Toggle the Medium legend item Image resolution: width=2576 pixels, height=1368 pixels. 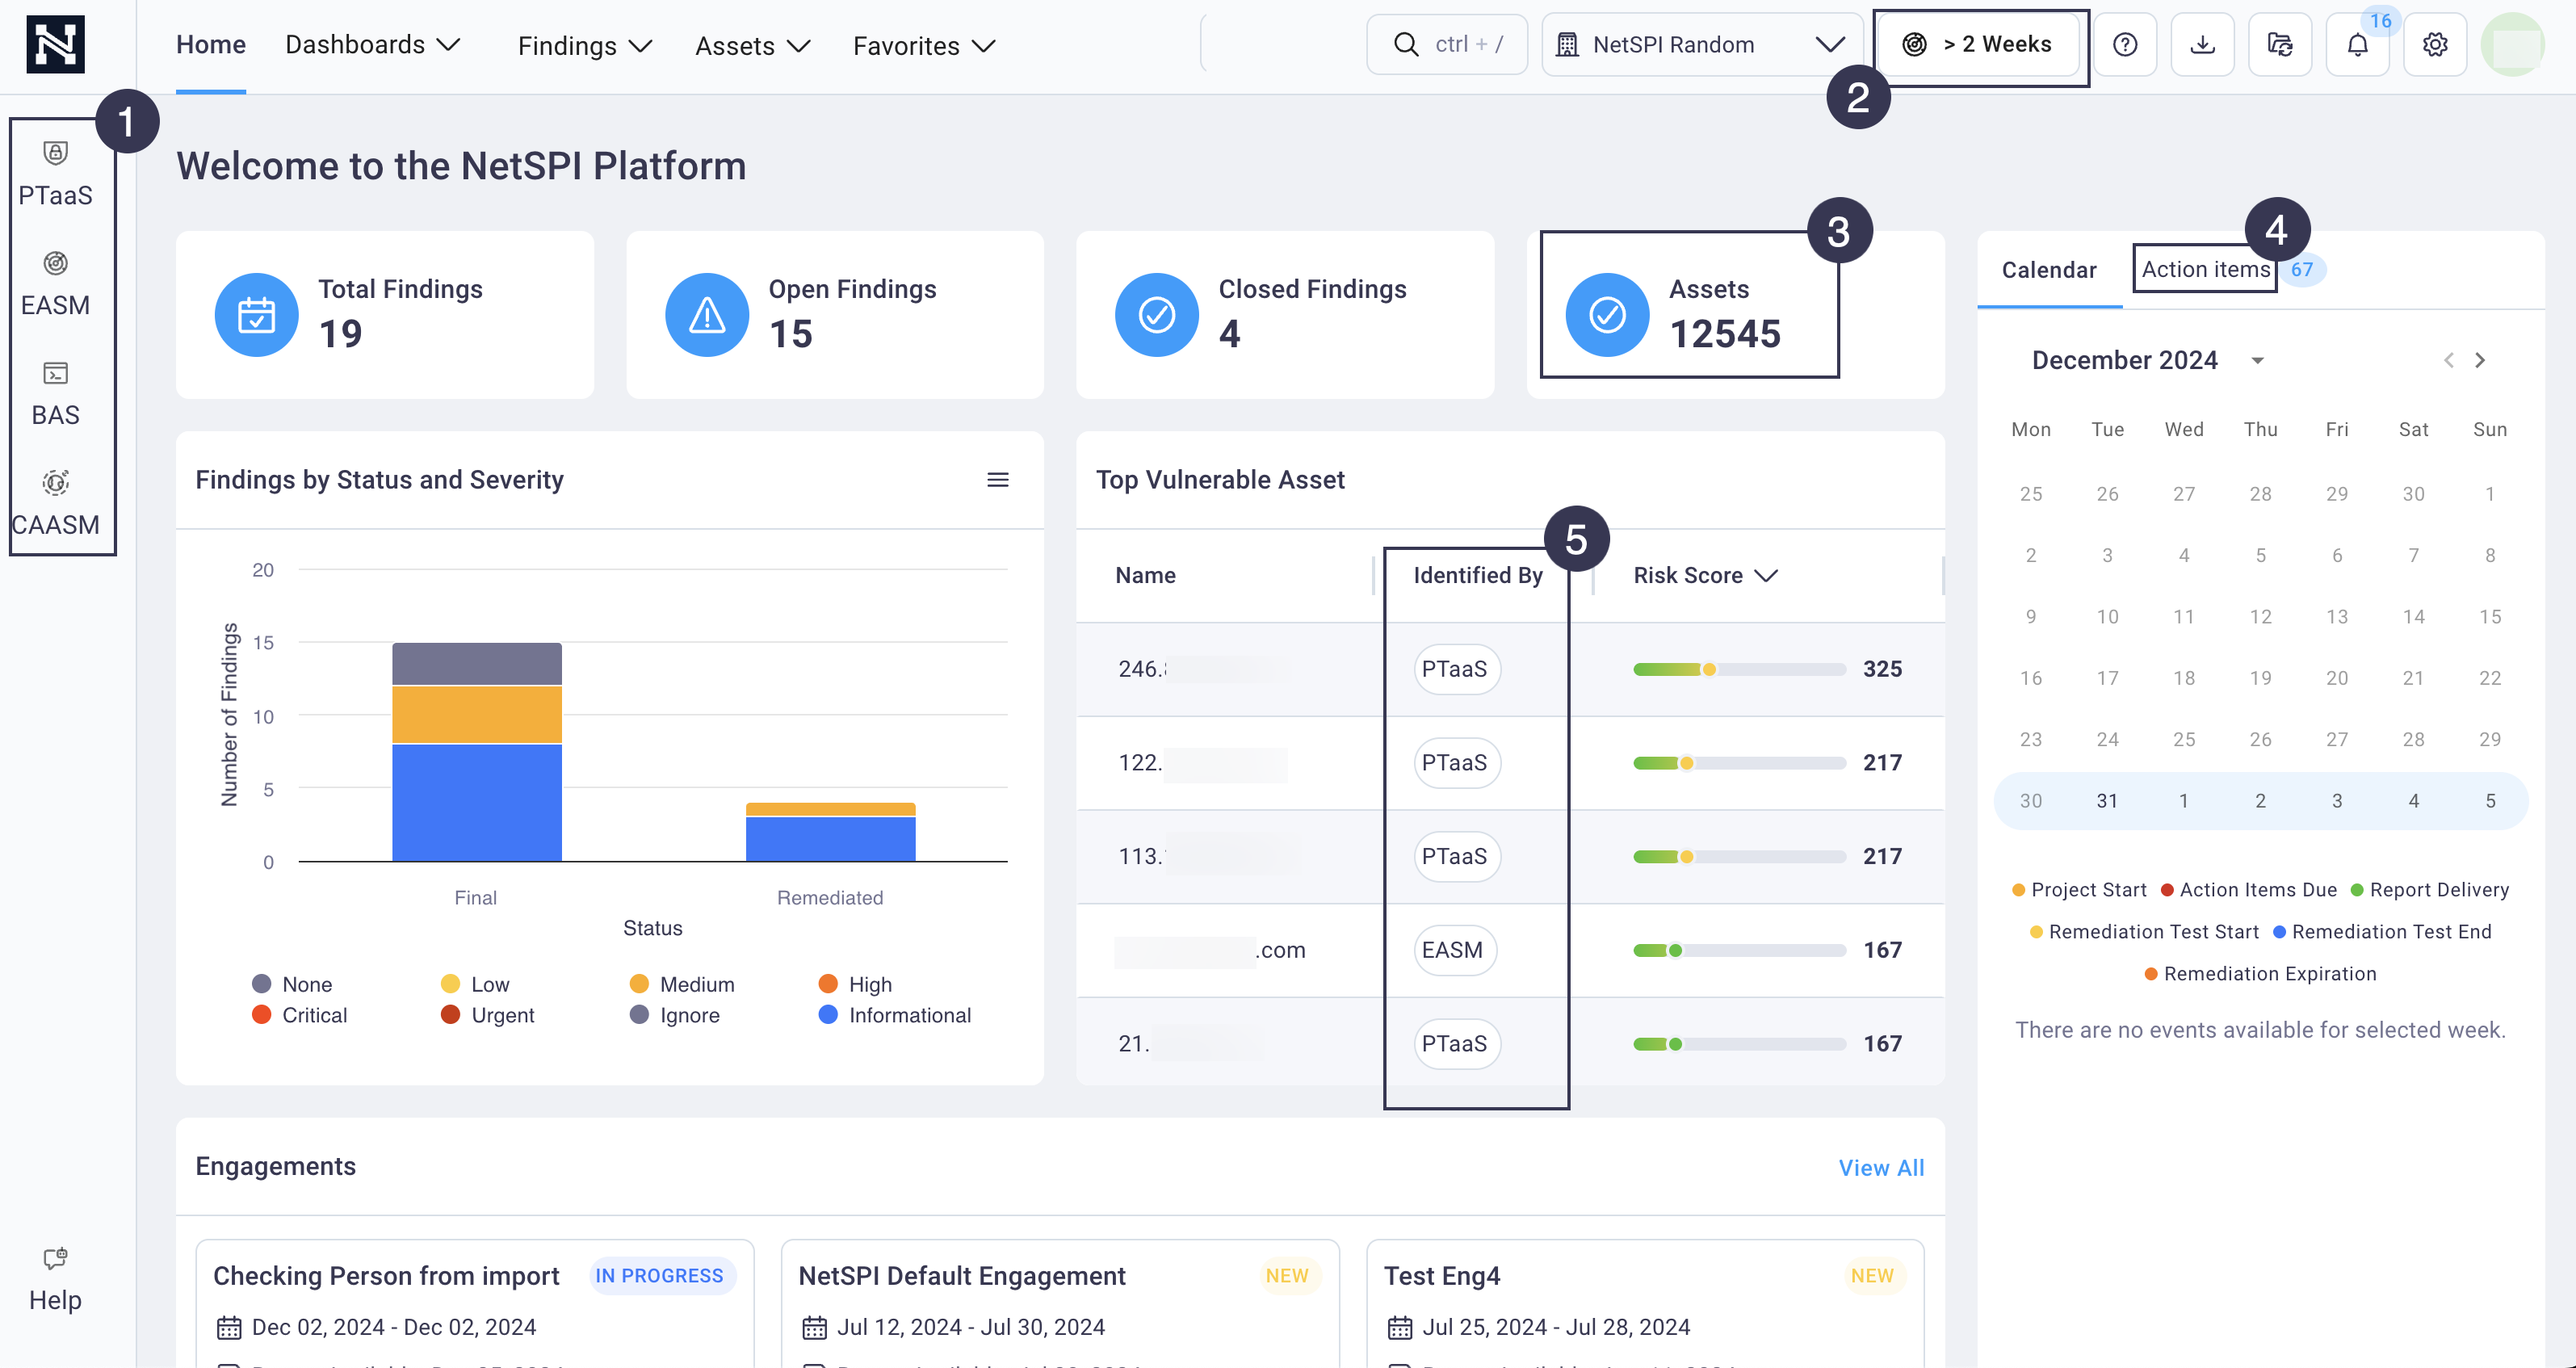(682, 984)
